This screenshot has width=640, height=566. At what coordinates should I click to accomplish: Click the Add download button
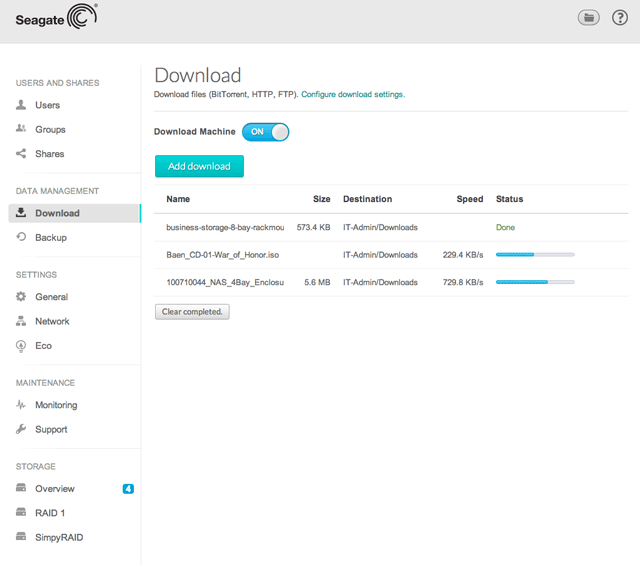[199, 166]
